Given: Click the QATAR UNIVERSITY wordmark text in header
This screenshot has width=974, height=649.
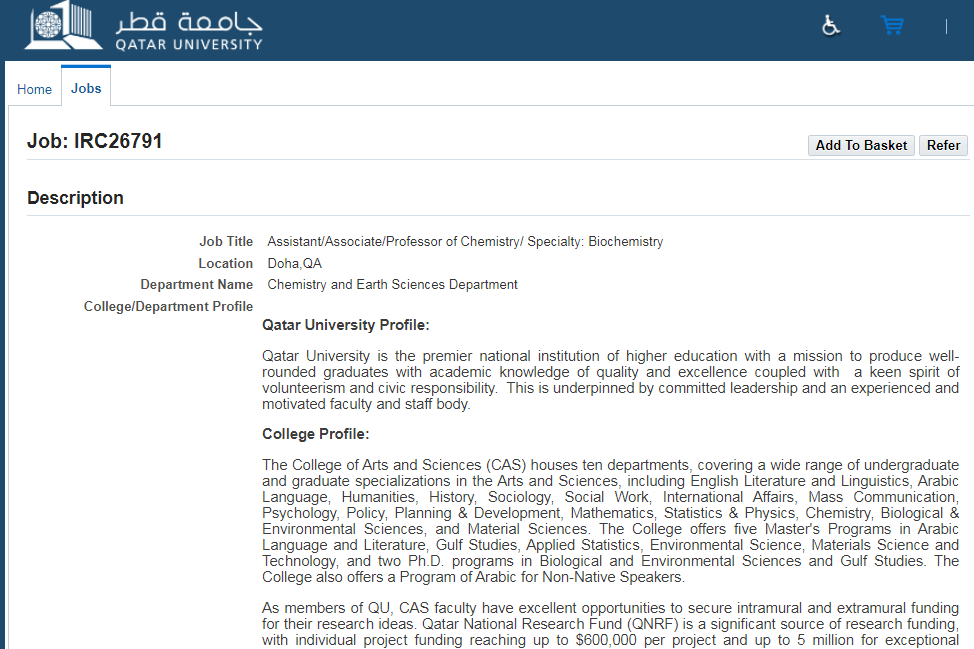Looking at the screenshot, I should click(188, 44).
